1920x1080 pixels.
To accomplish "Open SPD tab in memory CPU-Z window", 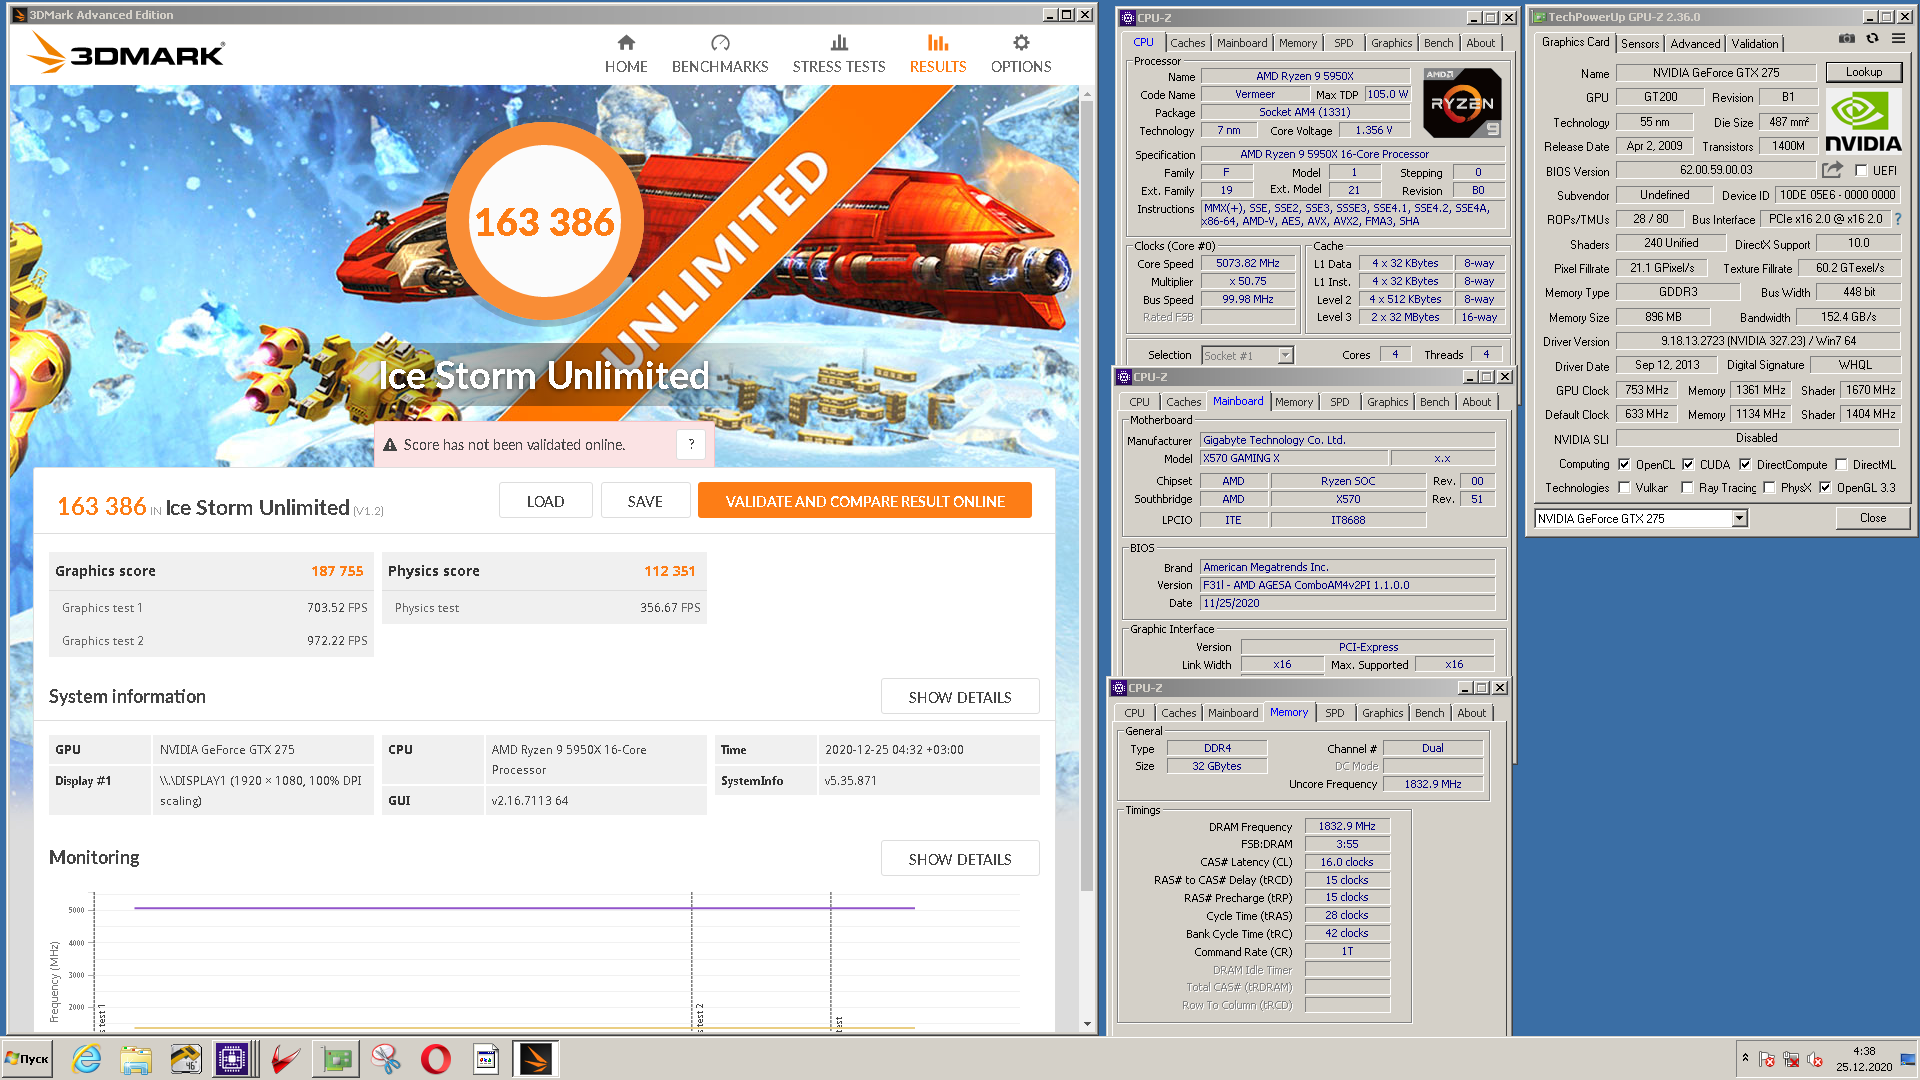I will (x=1334, y=713).
